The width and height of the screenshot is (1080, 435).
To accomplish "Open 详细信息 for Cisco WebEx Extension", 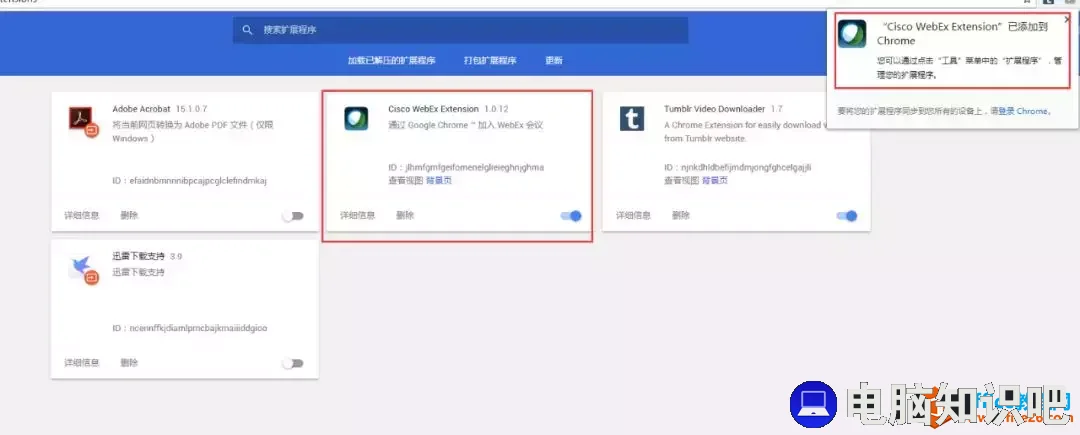I will (357, 215).
